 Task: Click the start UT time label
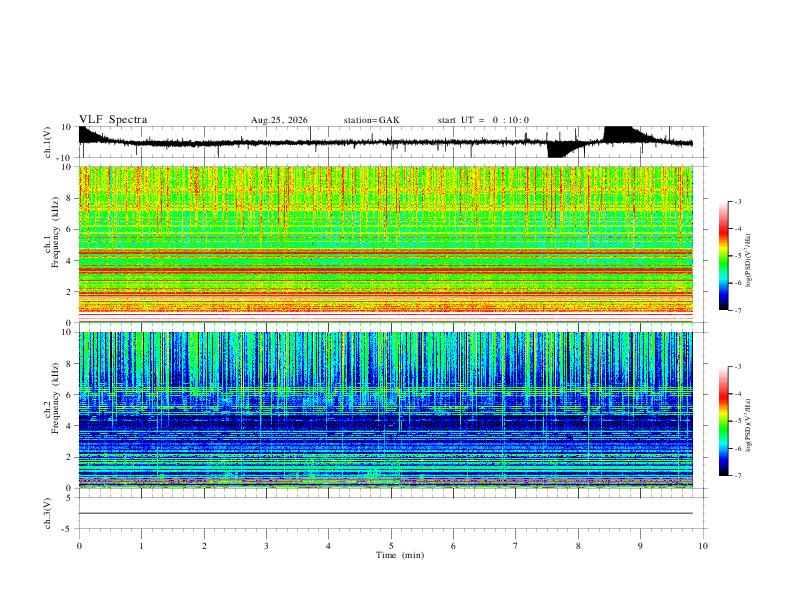click(483, 120)
